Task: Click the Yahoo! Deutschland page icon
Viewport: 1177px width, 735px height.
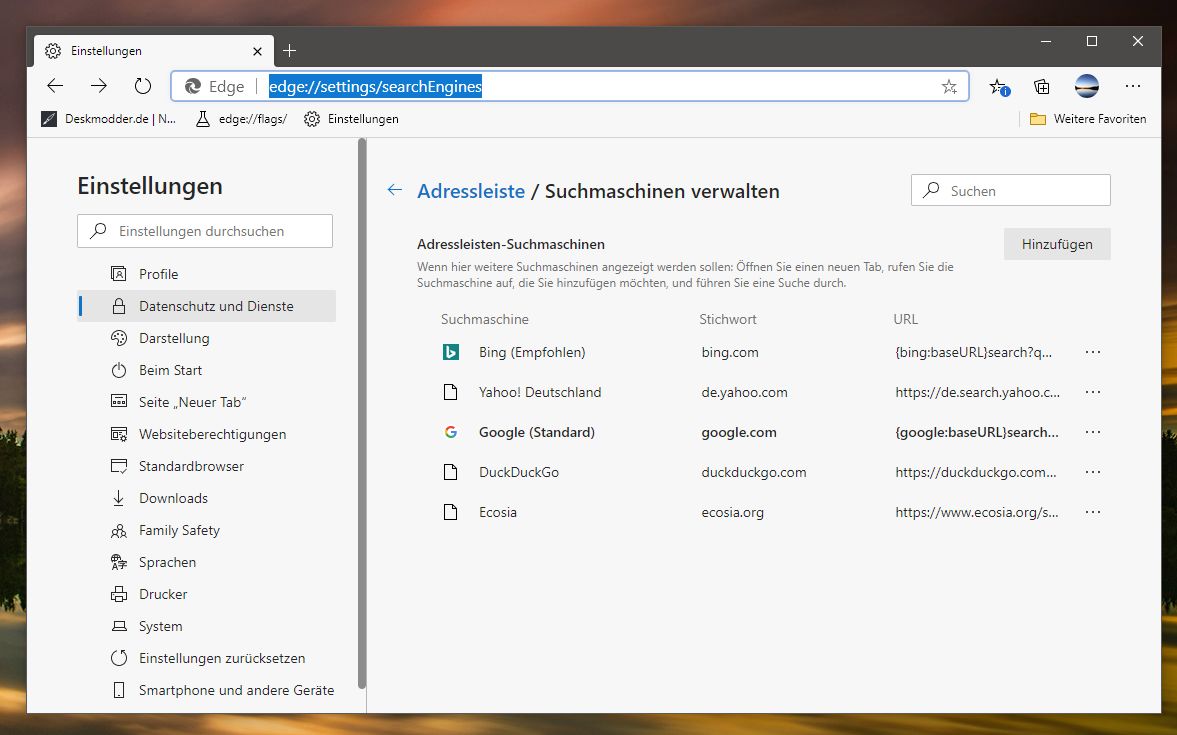Action: click(450, 392)
